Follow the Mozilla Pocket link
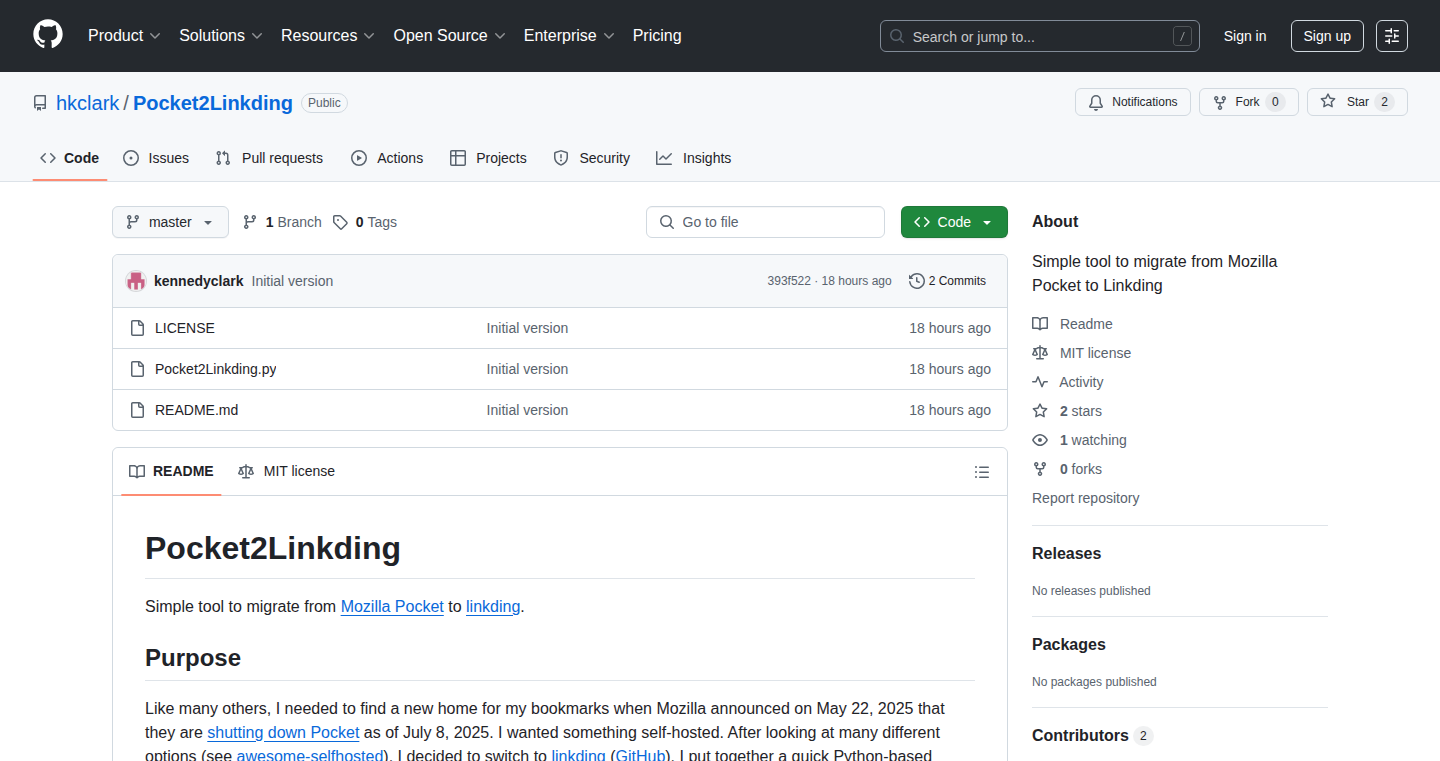The image size is (1440, 761). [392, 606]
